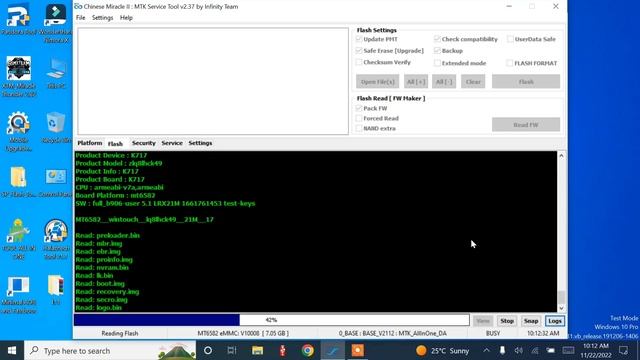
Task: Switch to the Service tab
Action: coord(172,143)
